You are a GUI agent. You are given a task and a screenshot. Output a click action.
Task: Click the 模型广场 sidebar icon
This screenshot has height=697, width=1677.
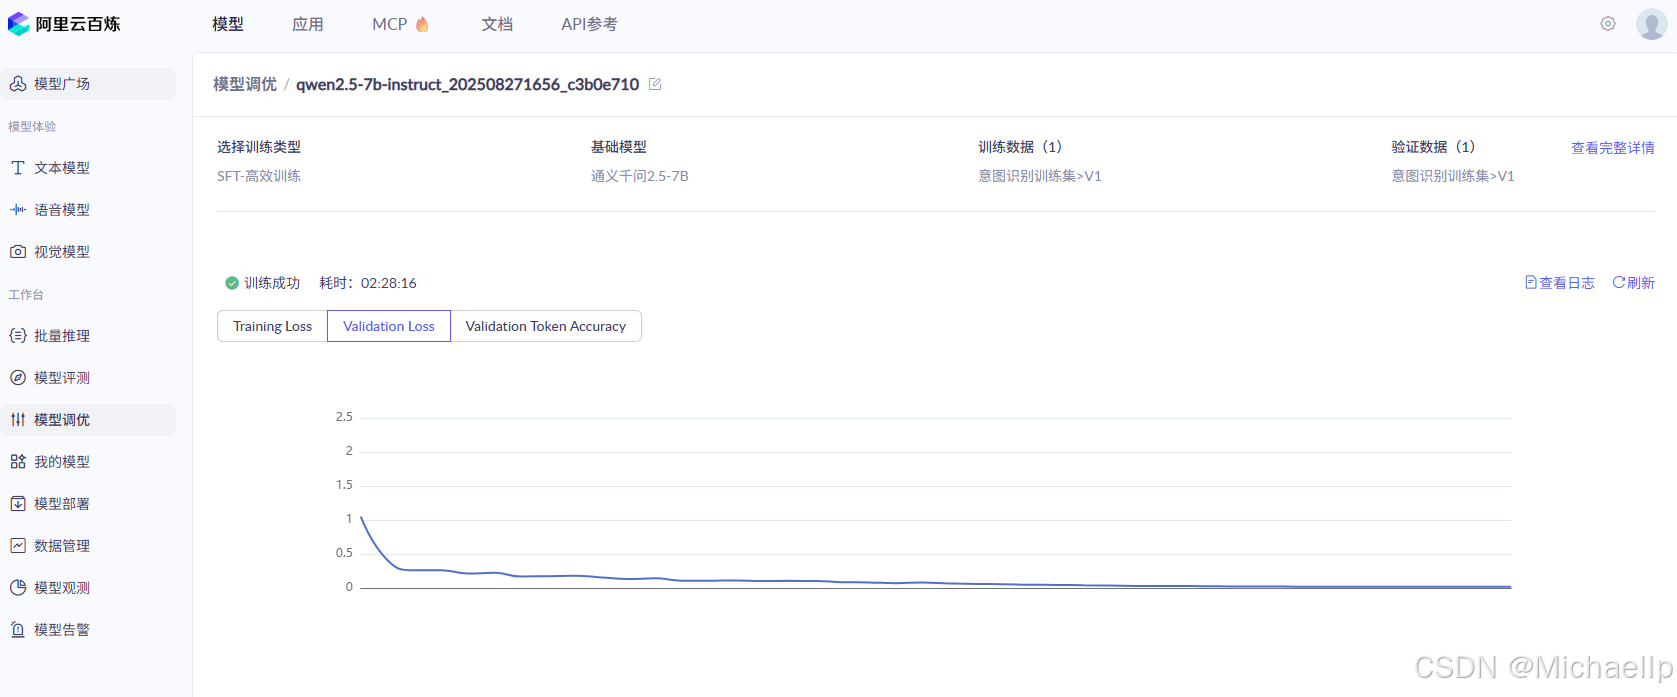[18, 84]
